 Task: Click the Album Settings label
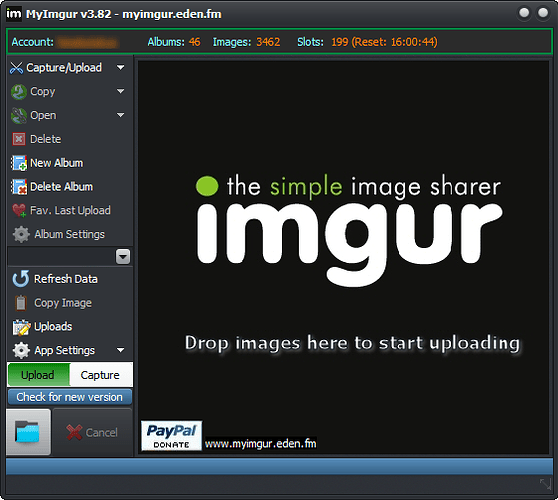[70, 234]
